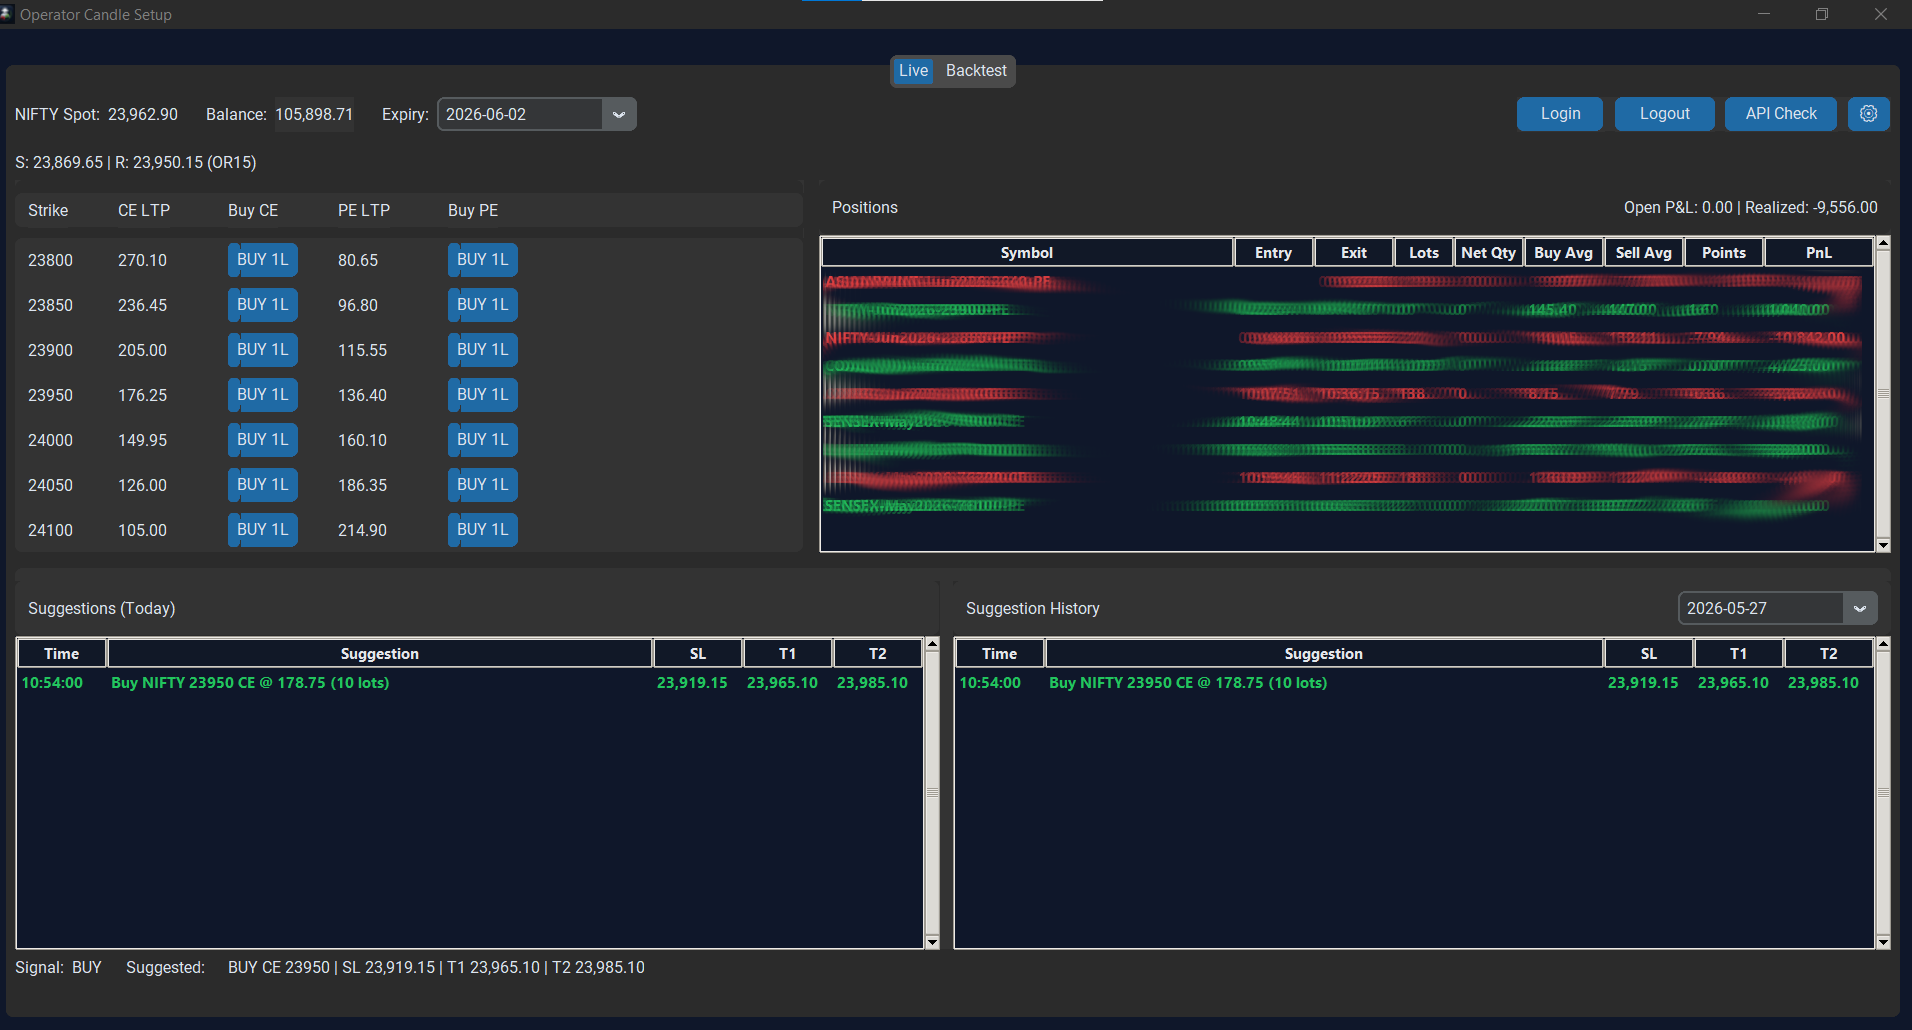
Task: Click the Time header in Suggestion History
Action: point(999,654)
